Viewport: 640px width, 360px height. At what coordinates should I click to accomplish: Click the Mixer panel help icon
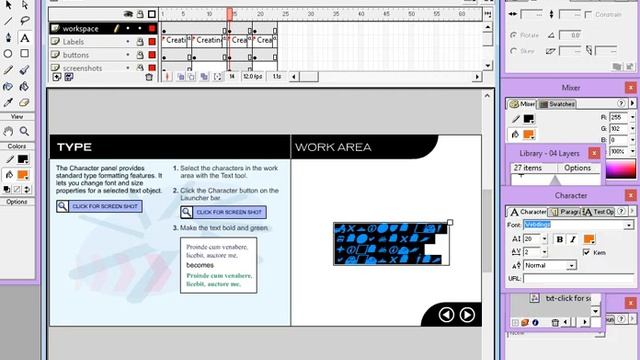[621, 104]
